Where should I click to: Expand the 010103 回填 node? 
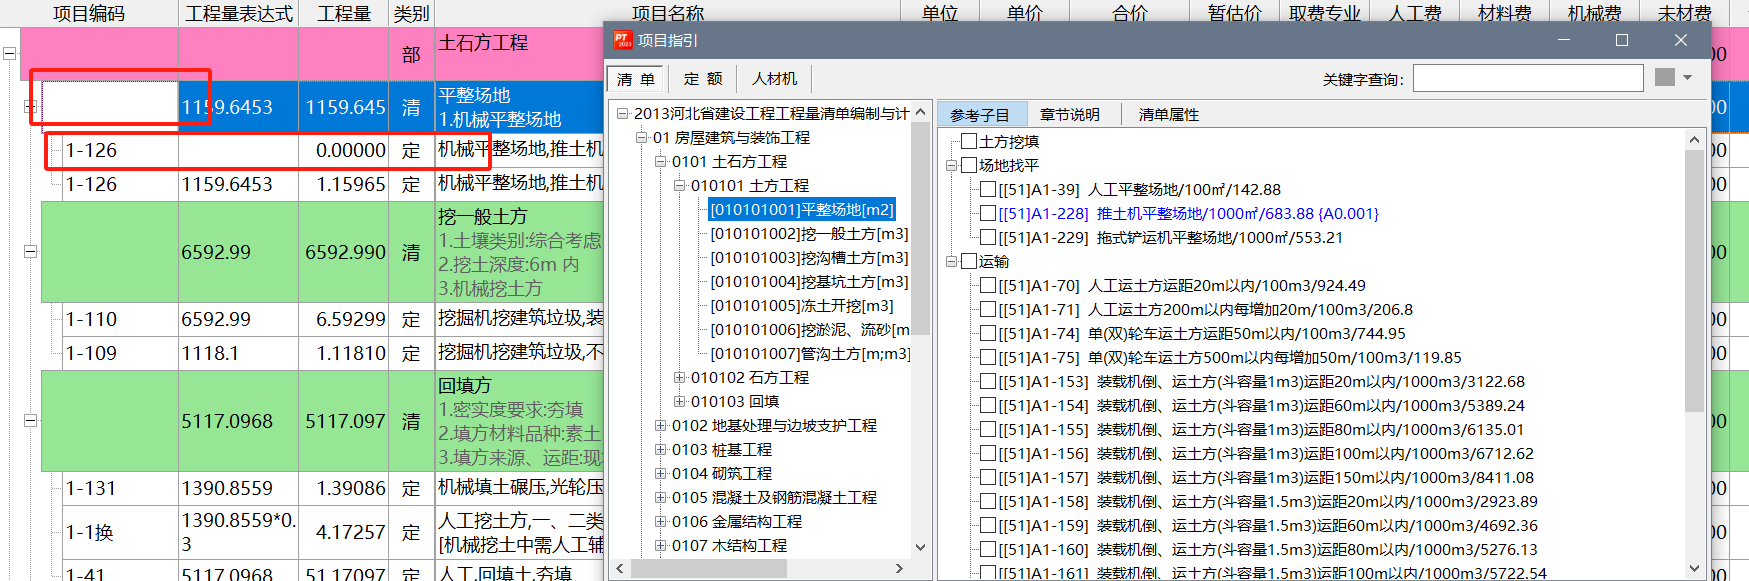tap(679, 402)
